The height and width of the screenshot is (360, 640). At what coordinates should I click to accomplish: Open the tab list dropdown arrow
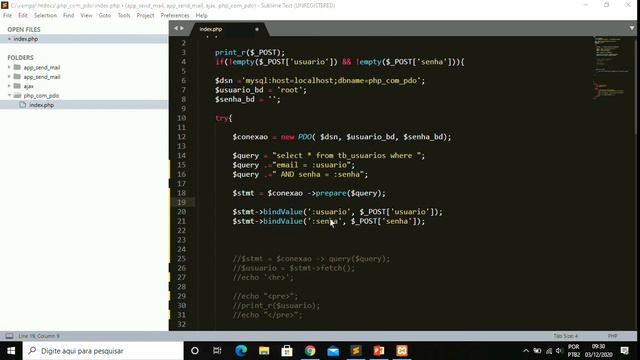point(632,28)
